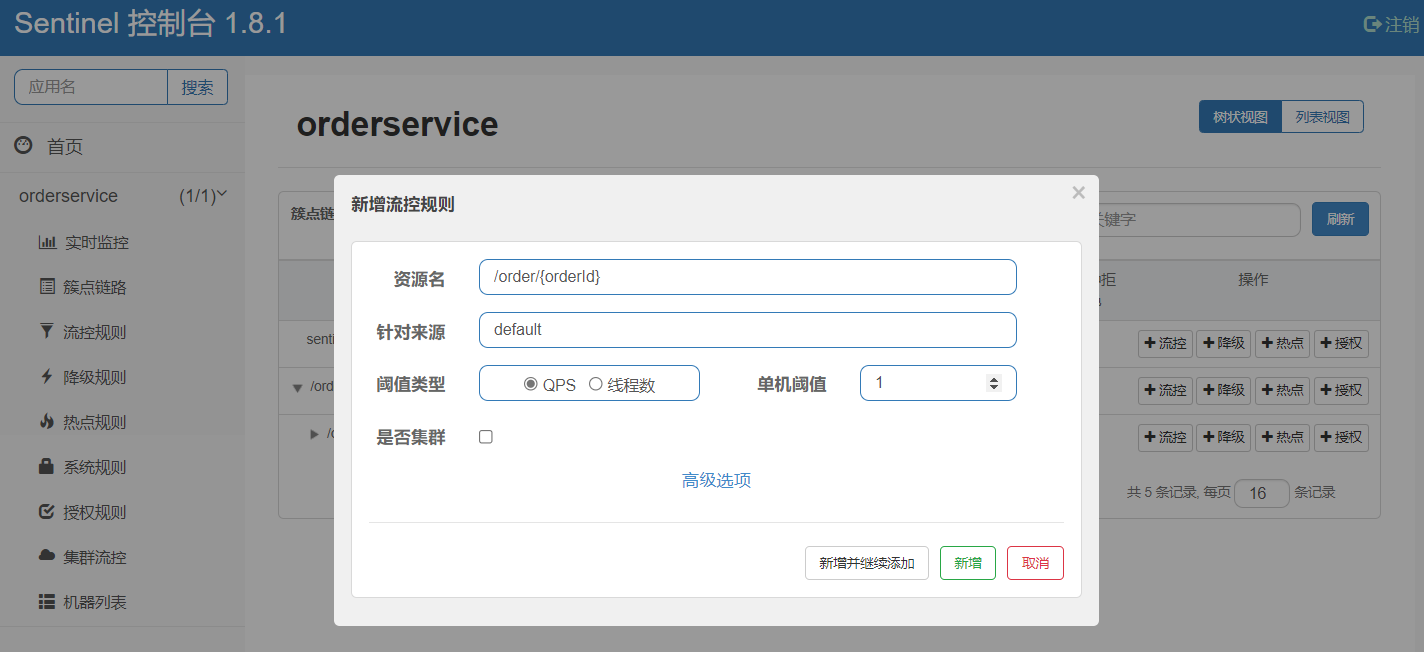Screen dimensions: 1424x652
Task: Select the 线程数 threshold type
Action: (x=596, y=384)
